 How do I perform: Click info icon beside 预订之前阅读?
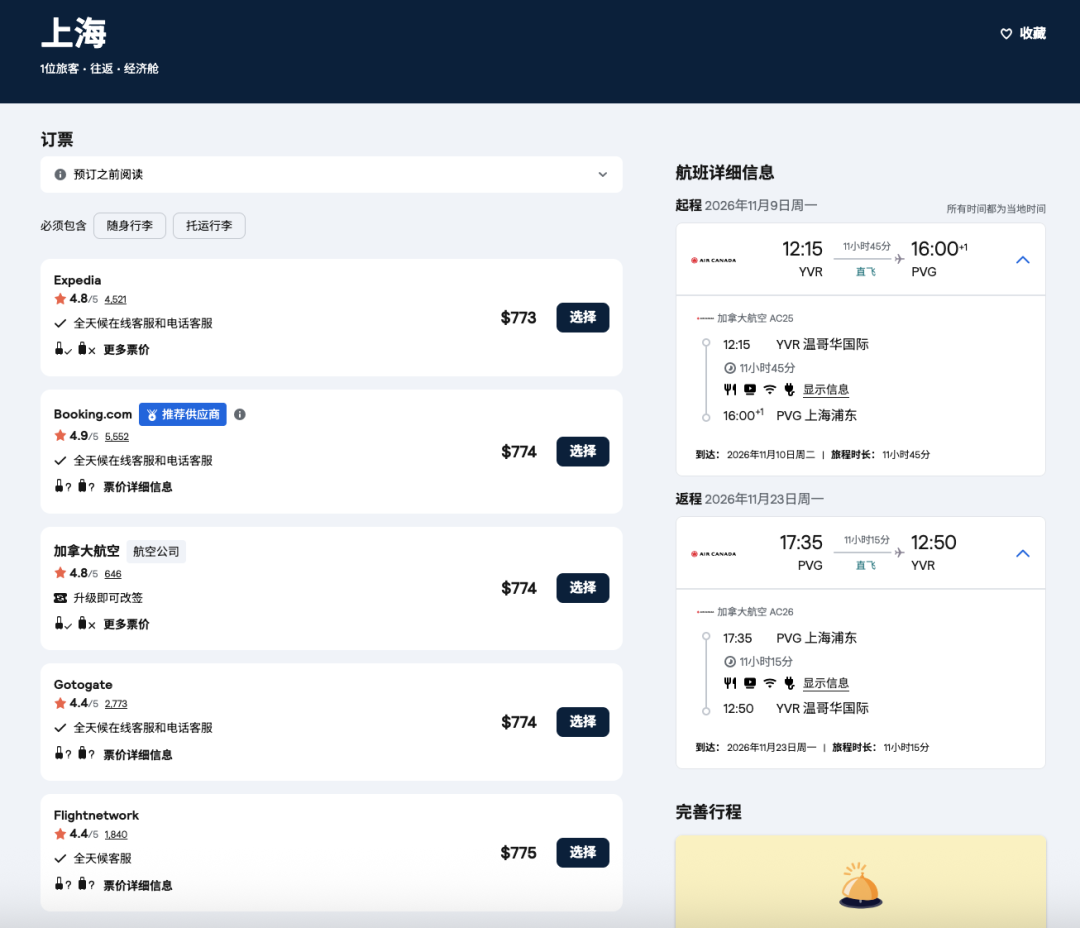coord(60,175)
